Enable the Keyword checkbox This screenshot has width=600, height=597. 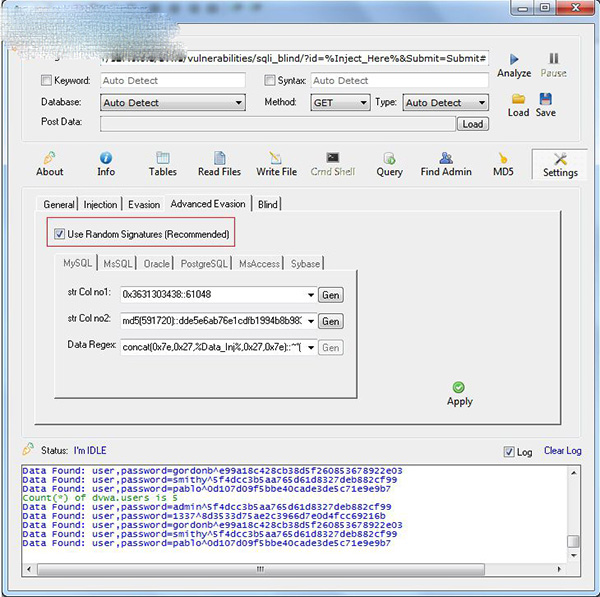[47, 80]
